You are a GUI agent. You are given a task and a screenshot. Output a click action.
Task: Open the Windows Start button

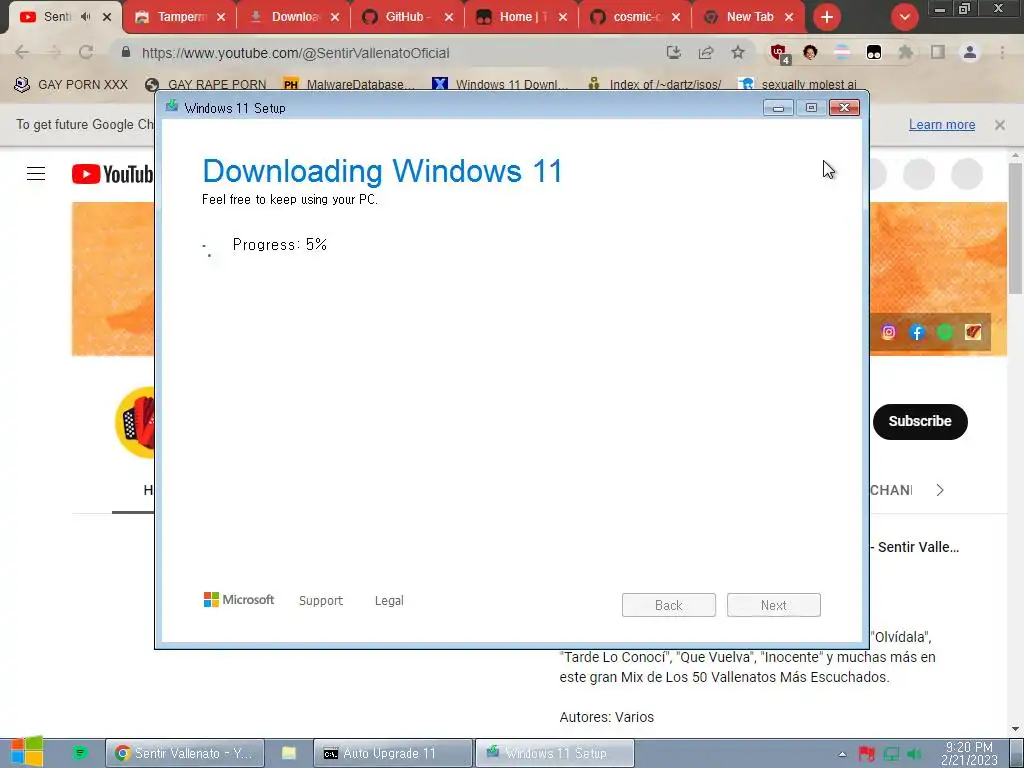27,752
